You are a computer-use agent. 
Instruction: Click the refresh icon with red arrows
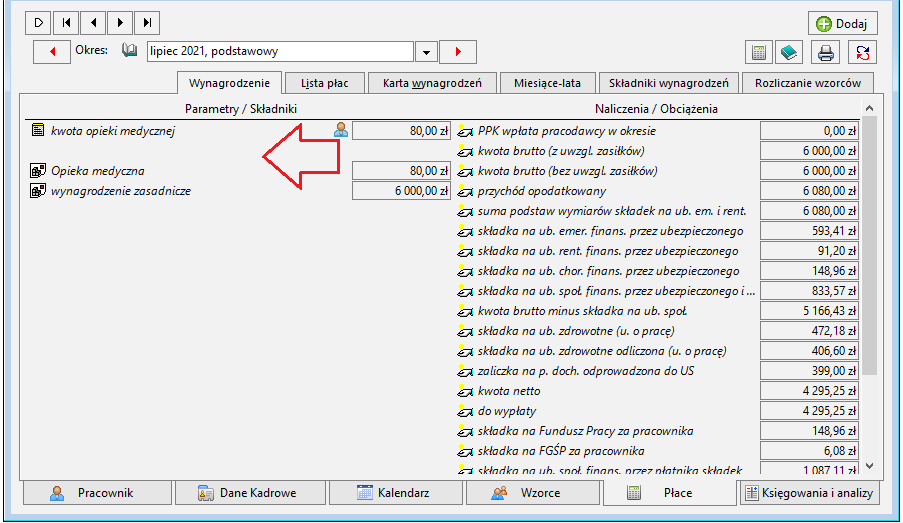[x=863, y=52]
